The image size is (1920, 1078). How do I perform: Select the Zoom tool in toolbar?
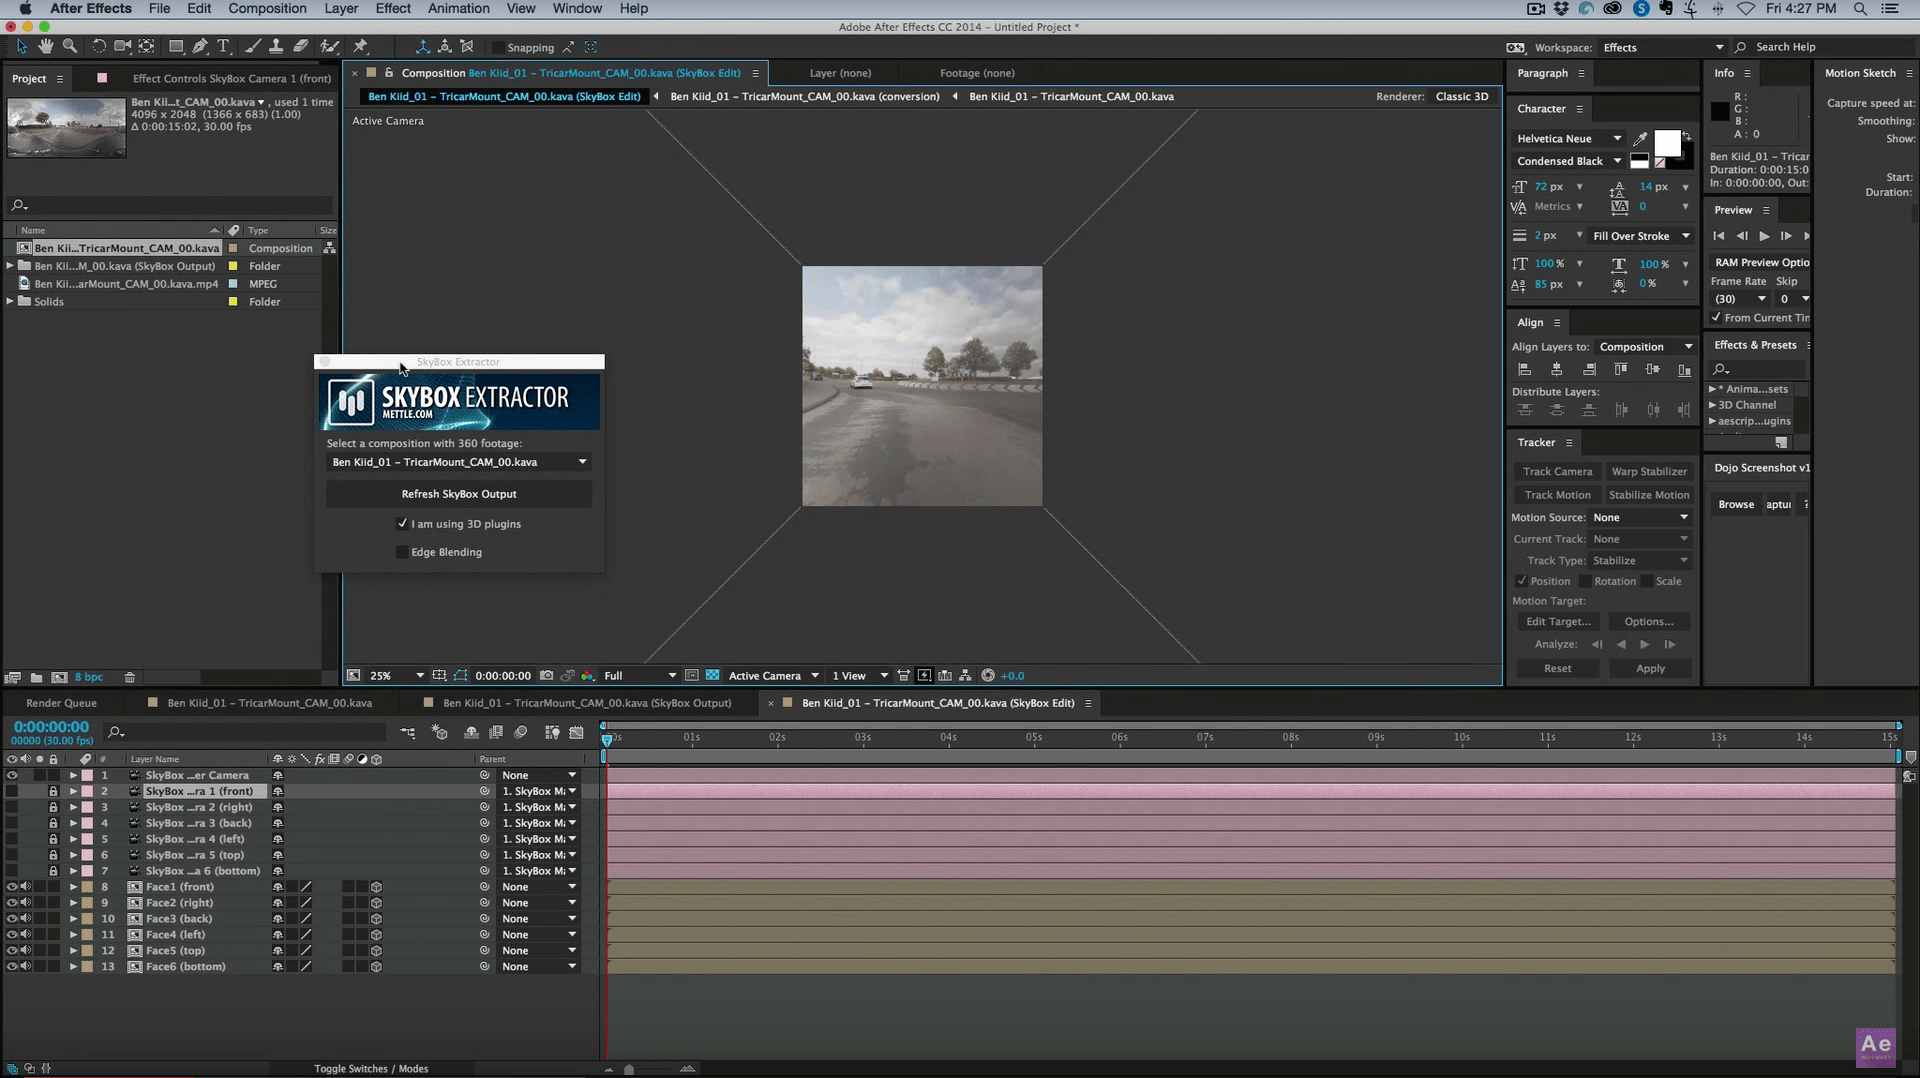(70, 46)
